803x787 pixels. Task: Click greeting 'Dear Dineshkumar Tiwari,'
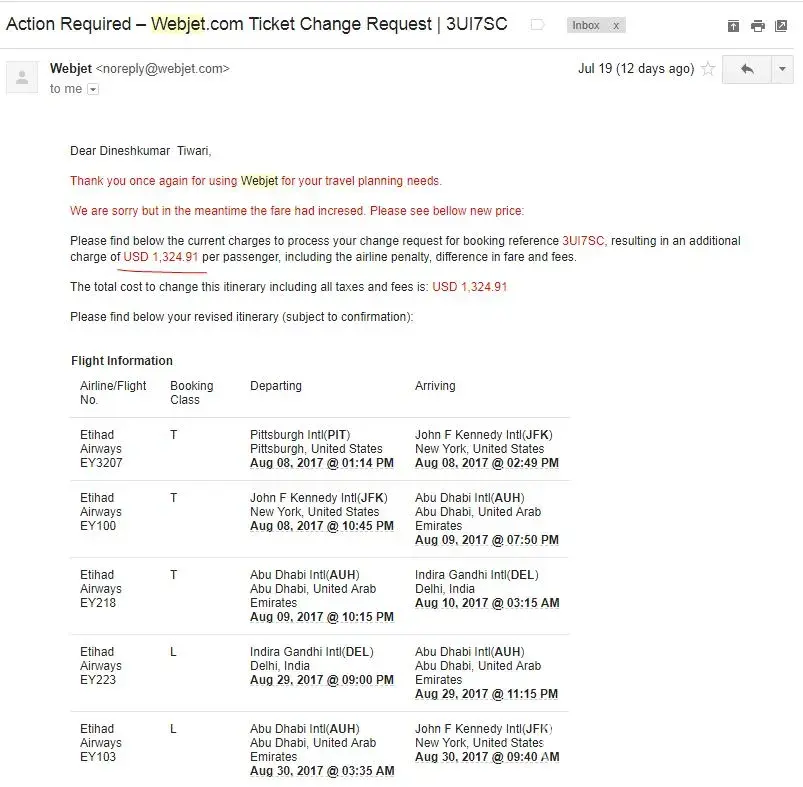pyautogui.click(x=141, y=151)
